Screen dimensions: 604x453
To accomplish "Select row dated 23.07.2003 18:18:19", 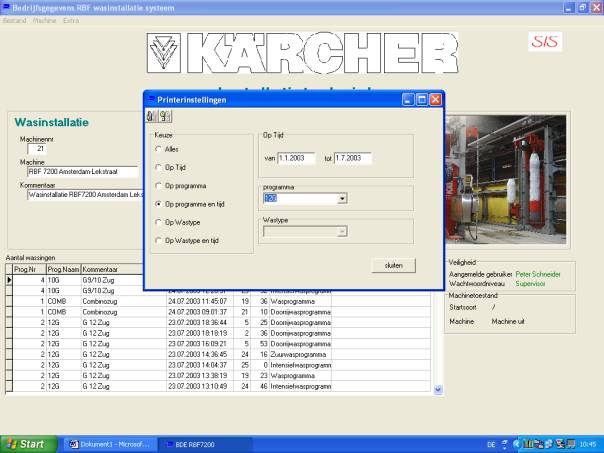I will (218, 333).
